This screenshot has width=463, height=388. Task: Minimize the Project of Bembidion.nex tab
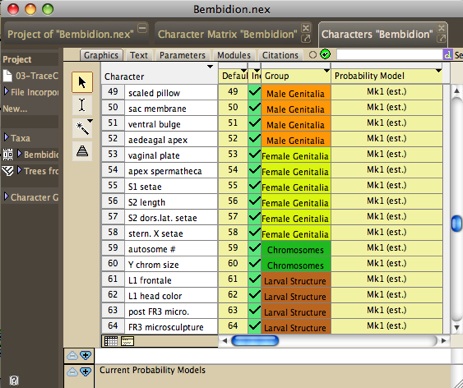point(142,28)
